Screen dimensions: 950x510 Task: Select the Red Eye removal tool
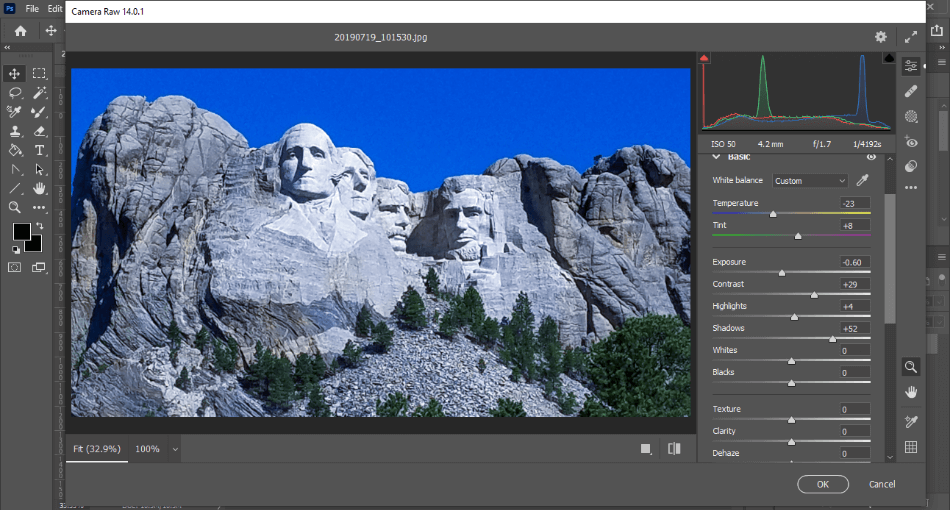coord(911,142)
